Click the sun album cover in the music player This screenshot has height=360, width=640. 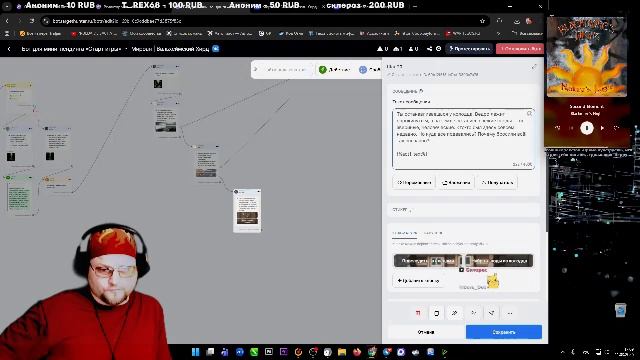coord(587,57)
